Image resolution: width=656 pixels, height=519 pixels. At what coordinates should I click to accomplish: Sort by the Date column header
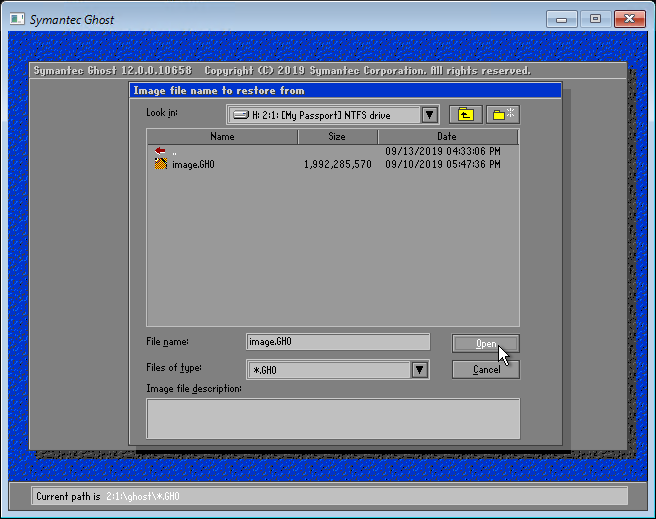(448, 137)
